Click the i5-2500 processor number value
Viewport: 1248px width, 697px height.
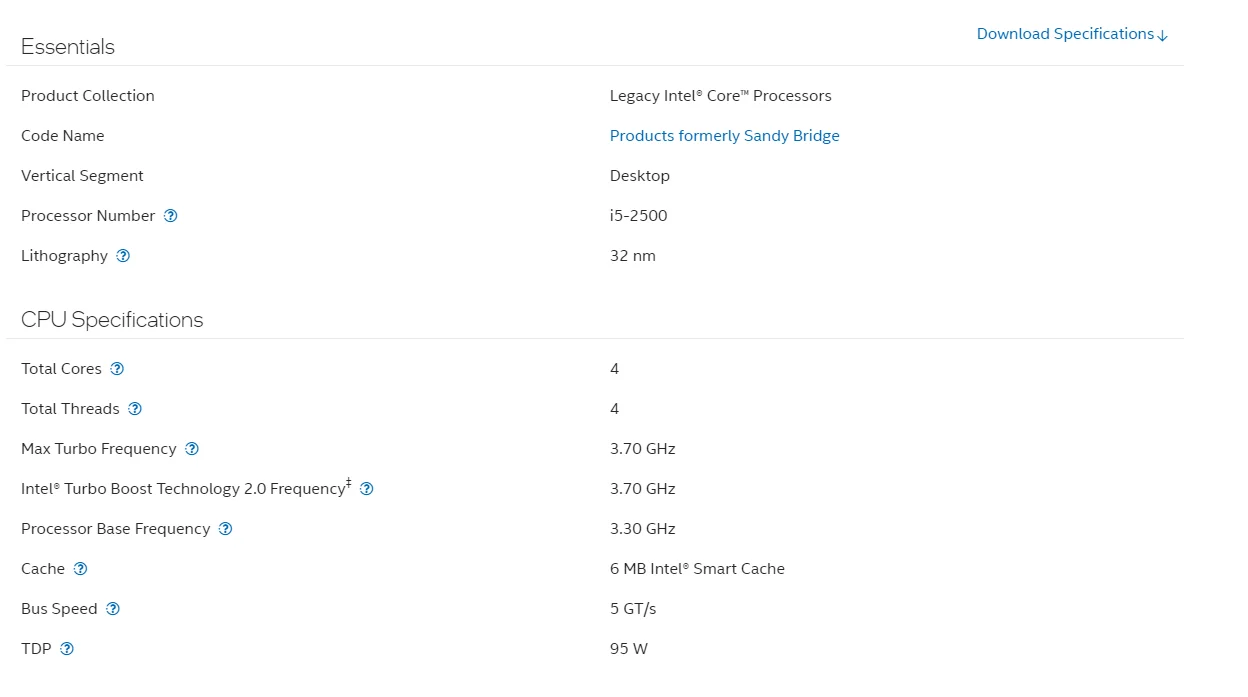[x=638, y=216]
